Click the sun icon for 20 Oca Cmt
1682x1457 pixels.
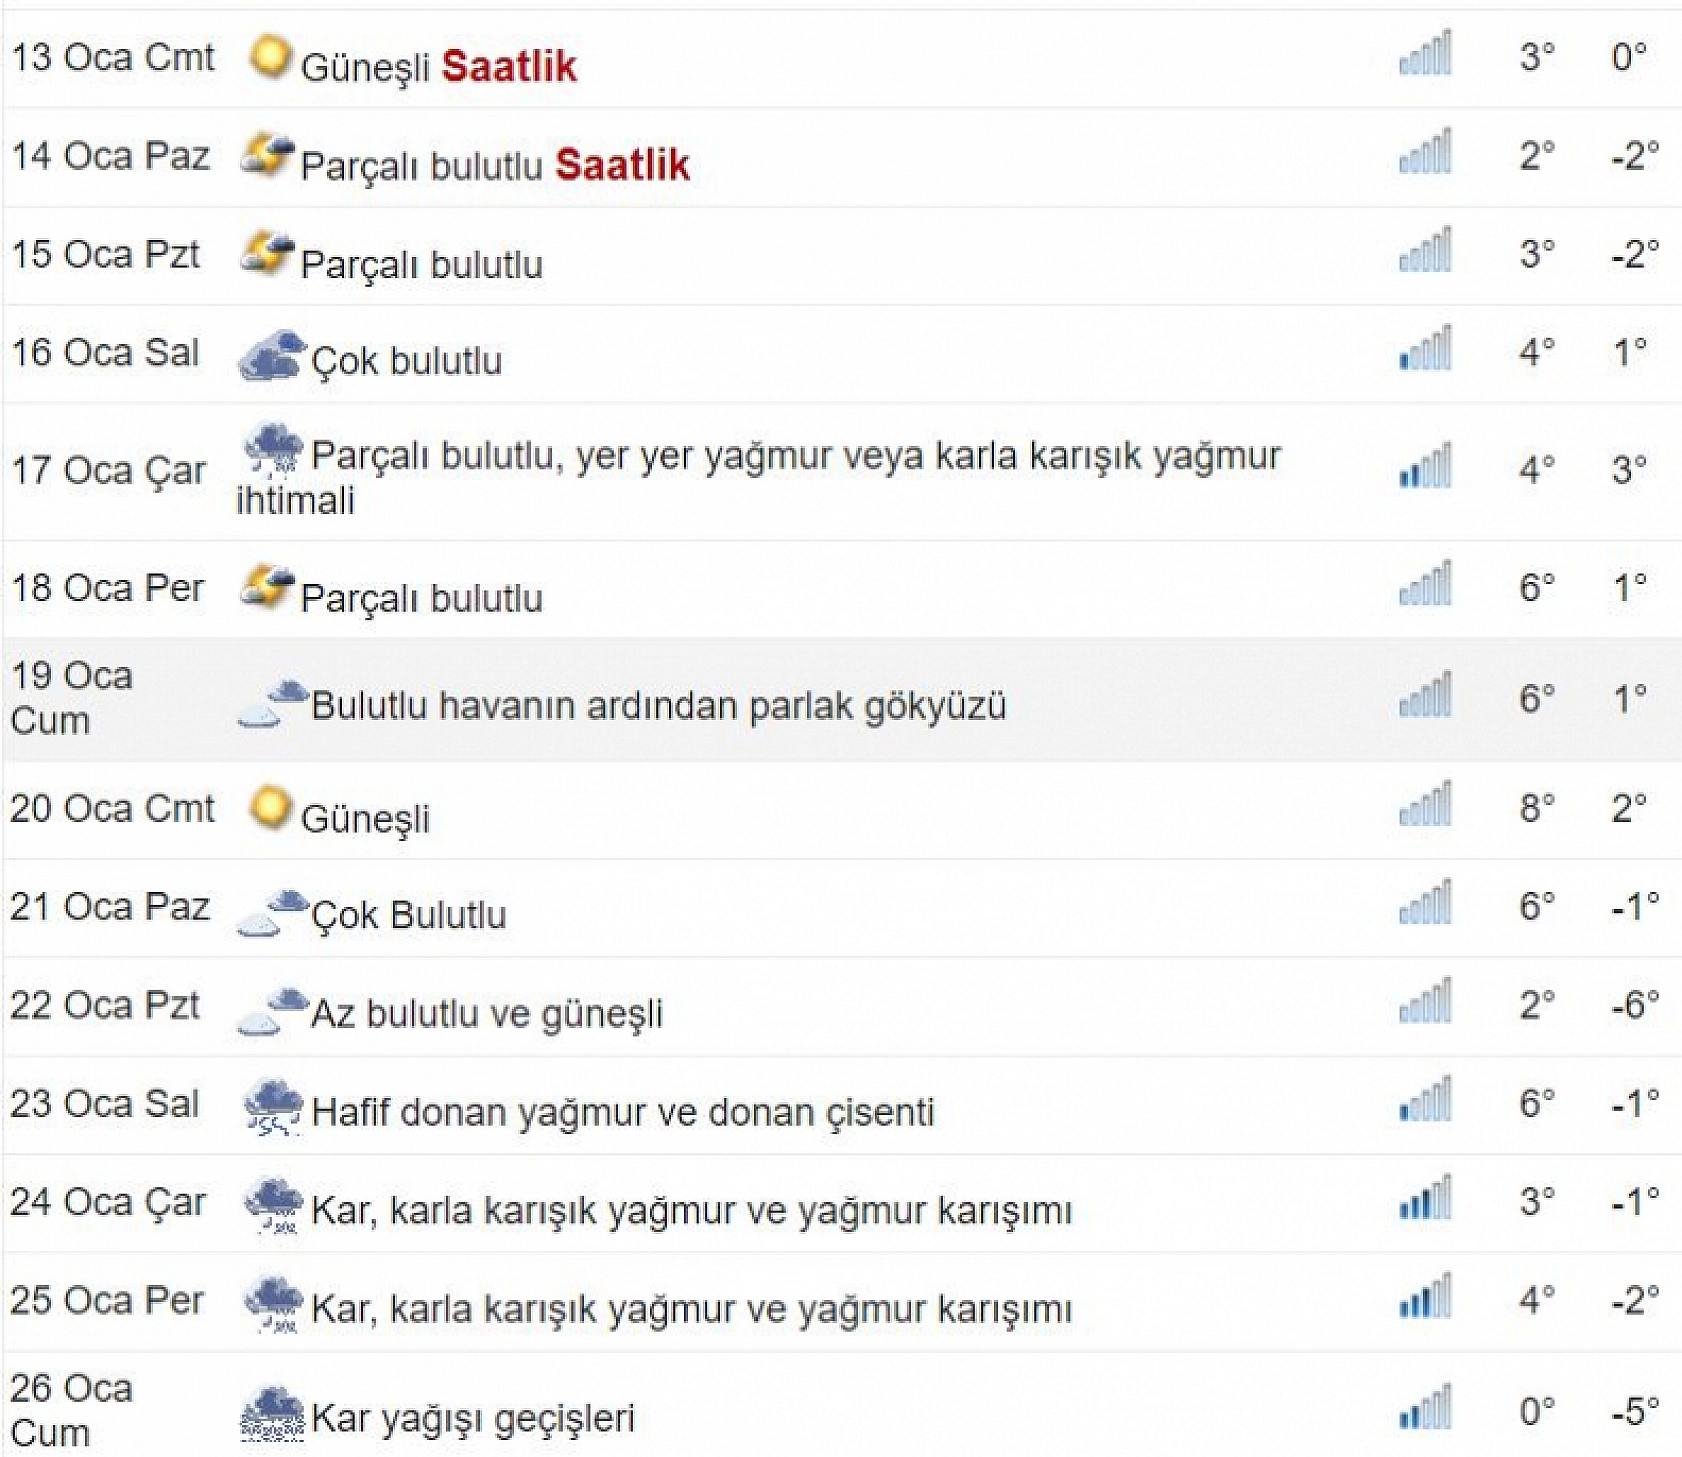pyautogui.click(x=270, y=808)
